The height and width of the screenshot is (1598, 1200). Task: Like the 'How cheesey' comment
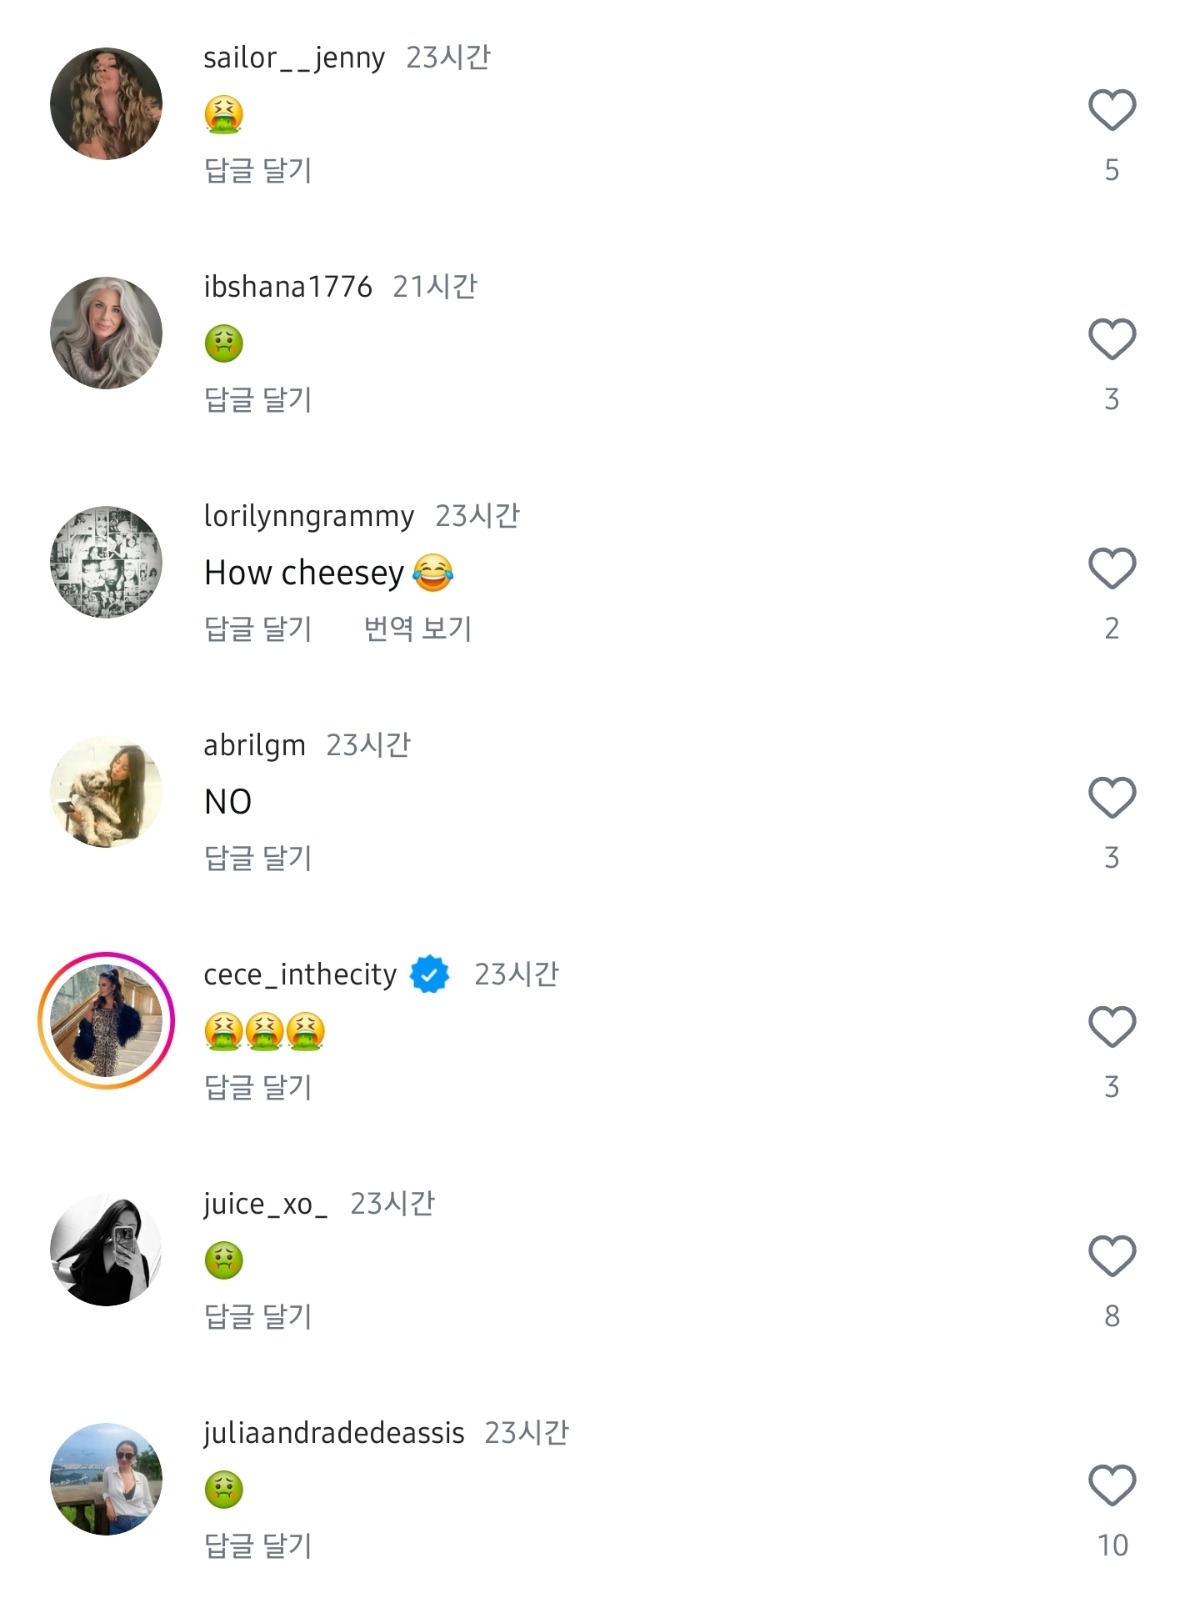click(1111, 568)
